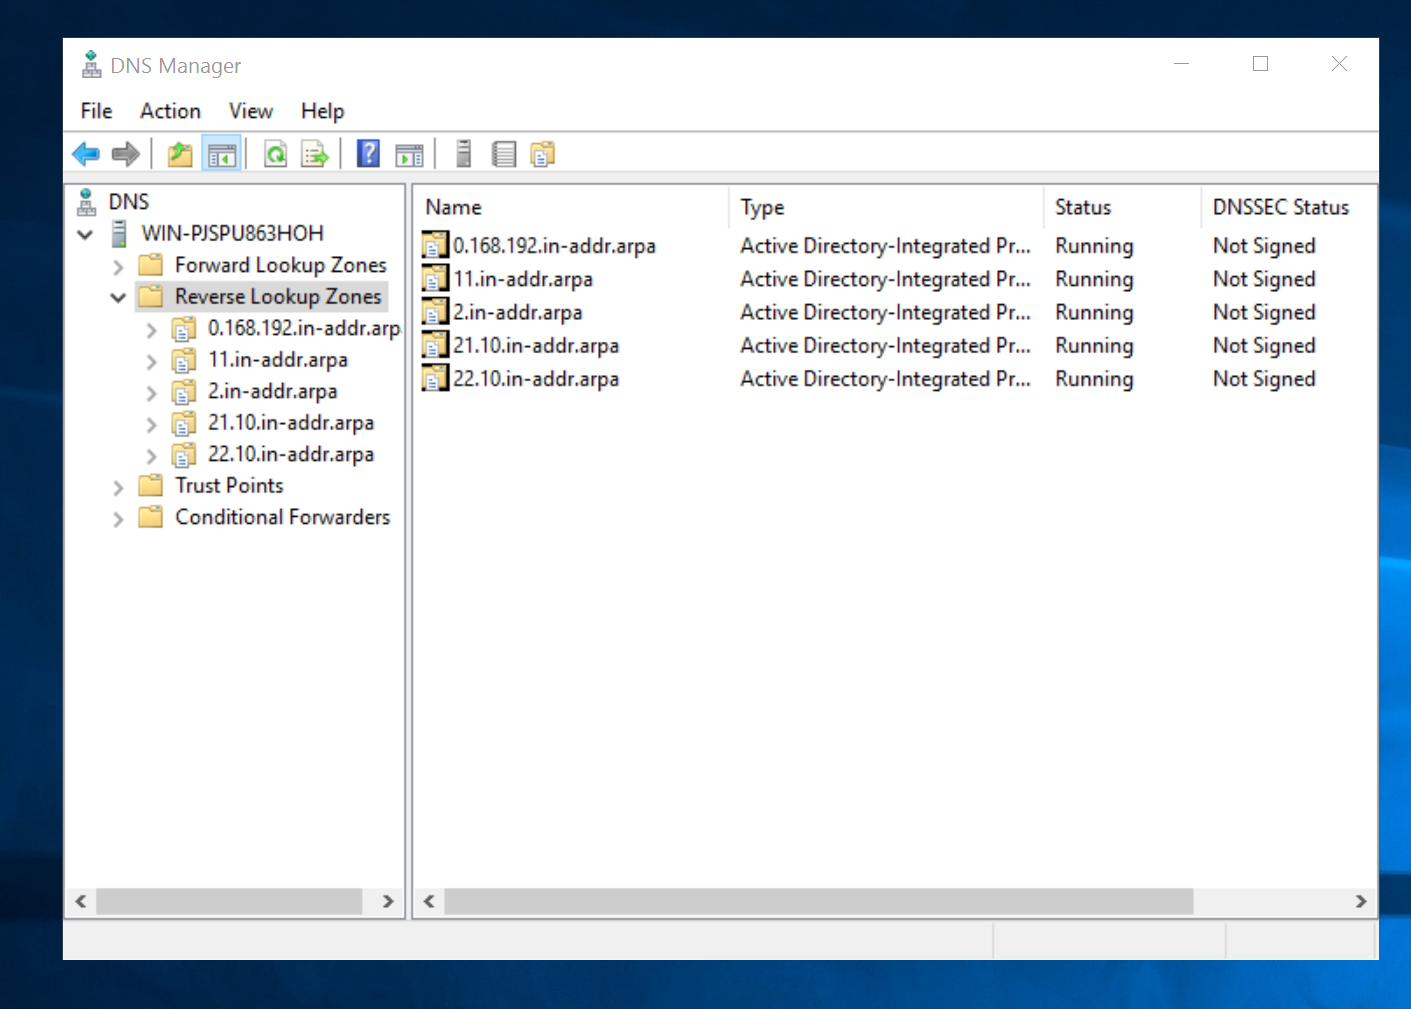Sort by the DNSSEC Status column header
This screenshot has width=1411, height=1009.
point(1288,207)
